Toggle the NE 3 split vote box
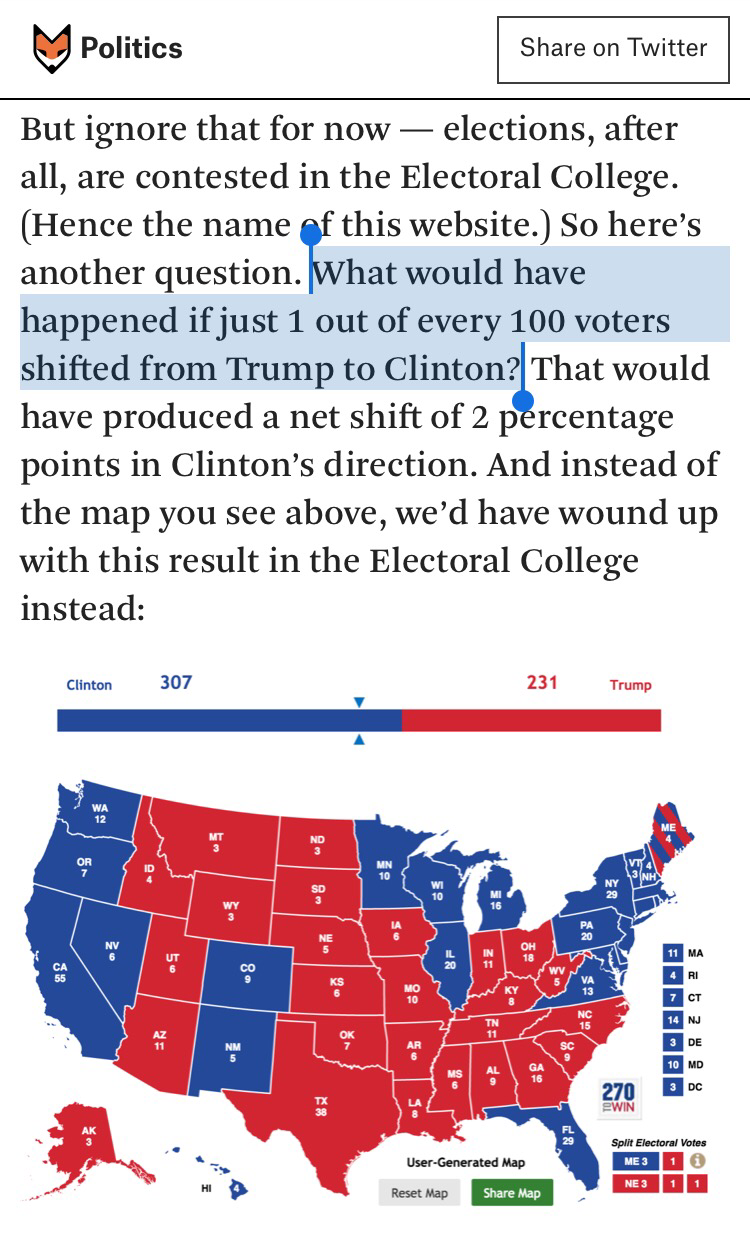Screen dimensions: 750x1254 click(634, 1184)
